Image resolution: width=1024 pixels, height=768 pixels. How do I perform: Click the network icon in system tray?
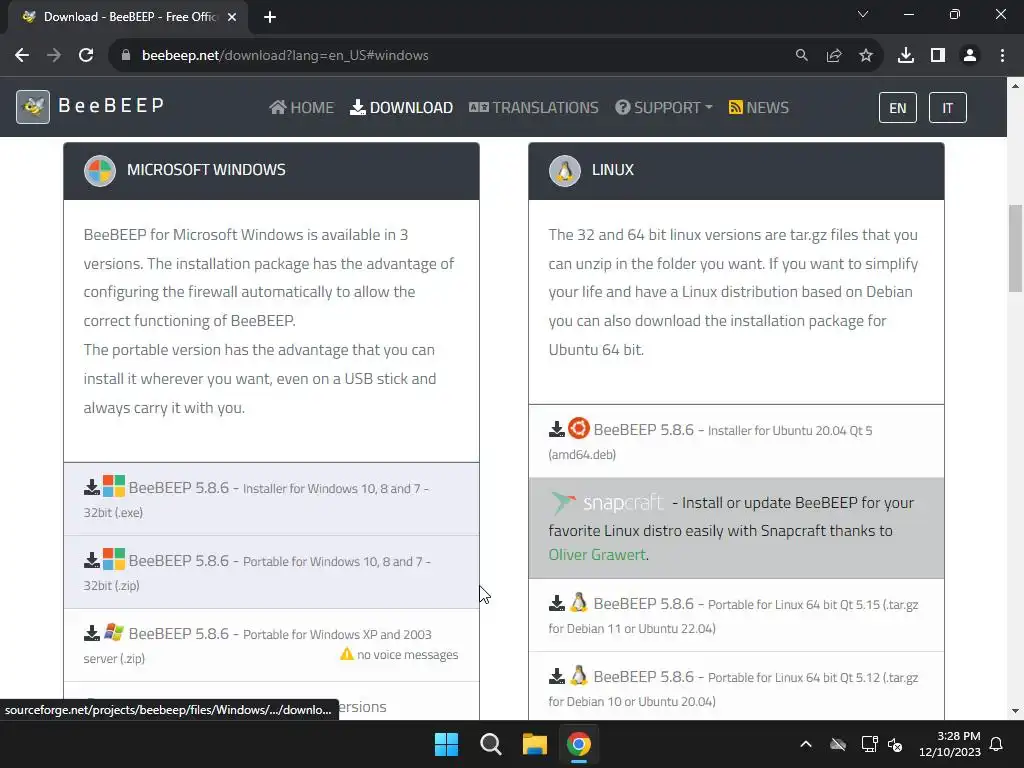(x=869, y=744)
